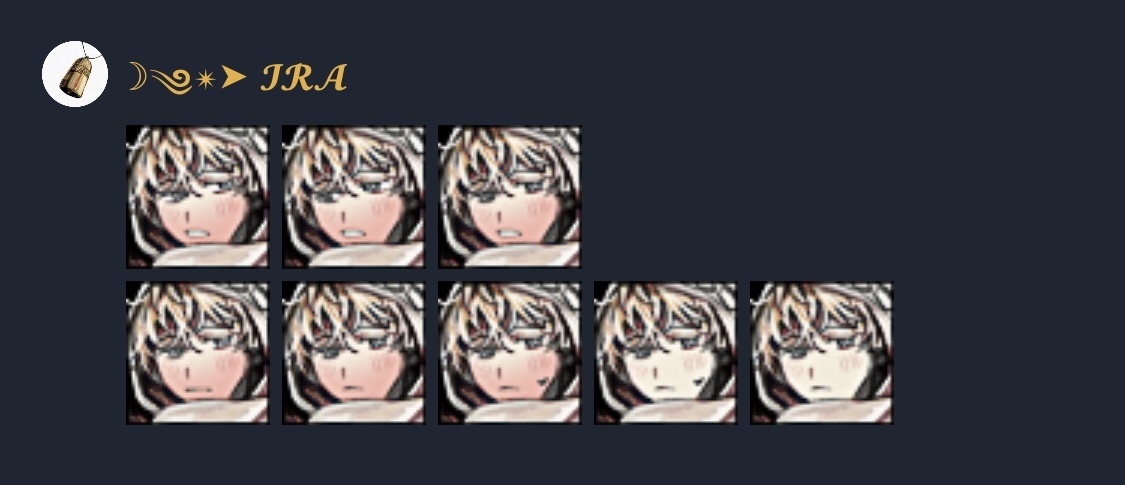This screenshot has width=1125, height=485.
Task: Select the first flat-mouth emoji in bottom row
Action: click(x=197, y=353)
